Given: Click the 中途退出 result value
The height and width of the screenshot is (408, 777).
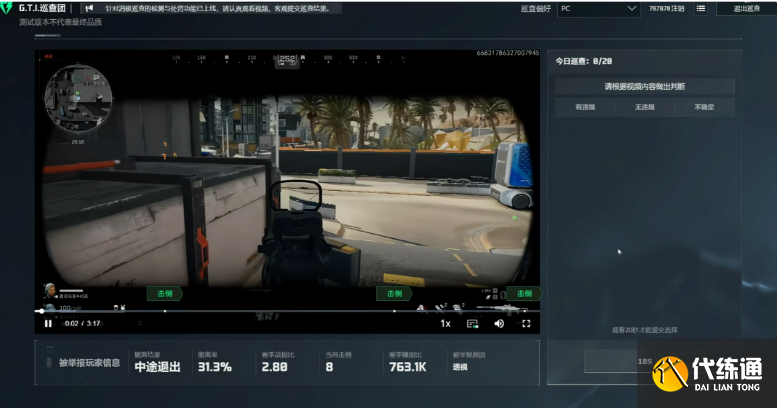Looking at the screenshot, I should [x=158, y=367].
